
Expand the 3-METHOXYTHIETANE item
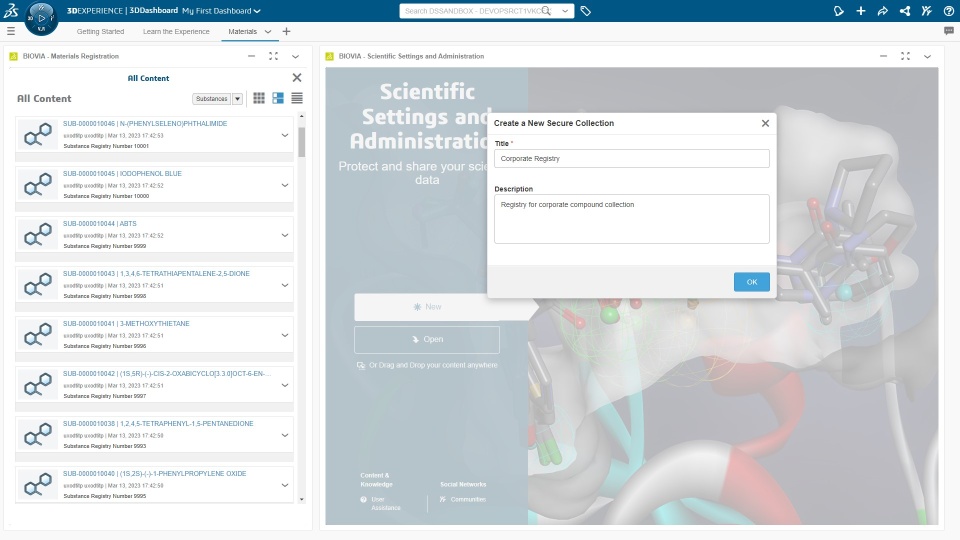tap(285, 335)
